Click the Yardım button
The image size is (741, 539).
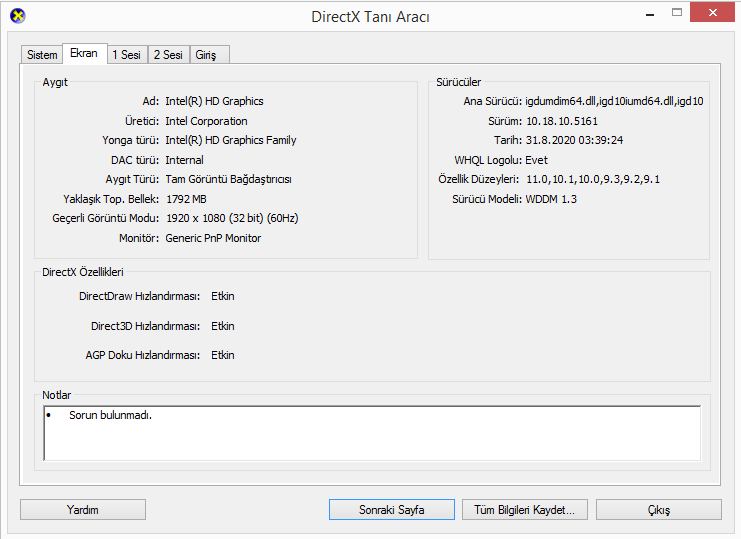click(x=83, y=510)
